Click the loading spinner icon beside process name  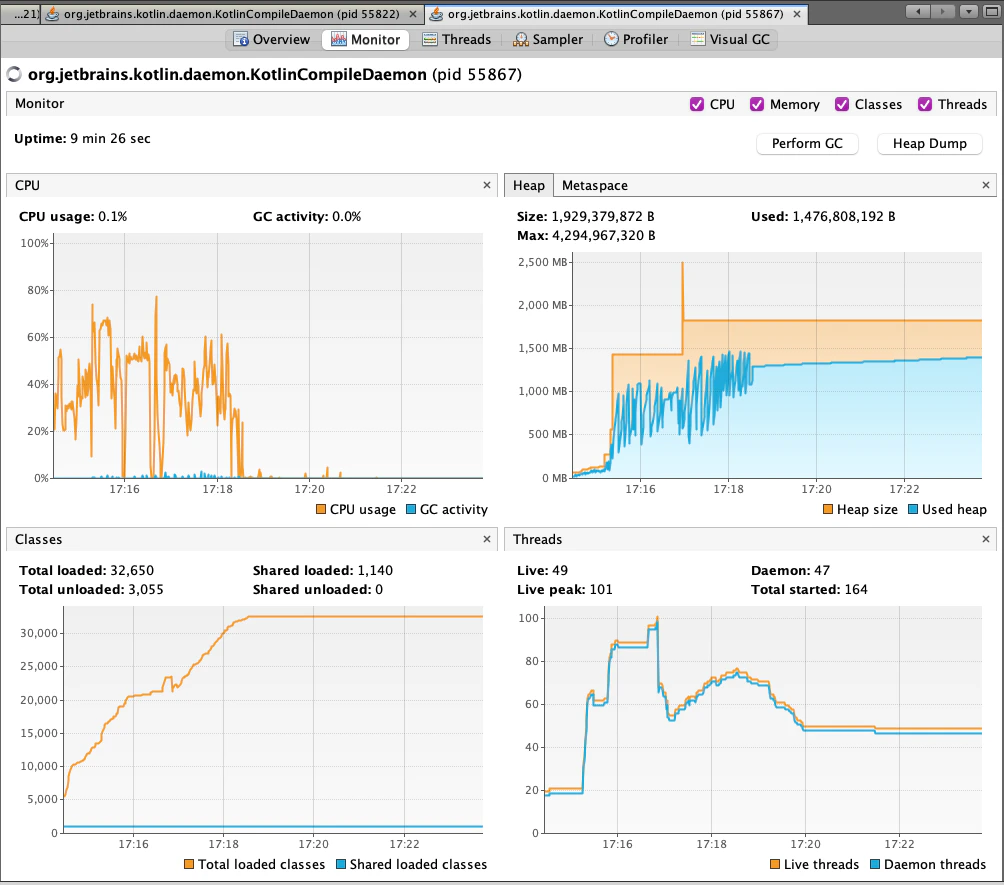pyautogui.click(x=14, y=75)
